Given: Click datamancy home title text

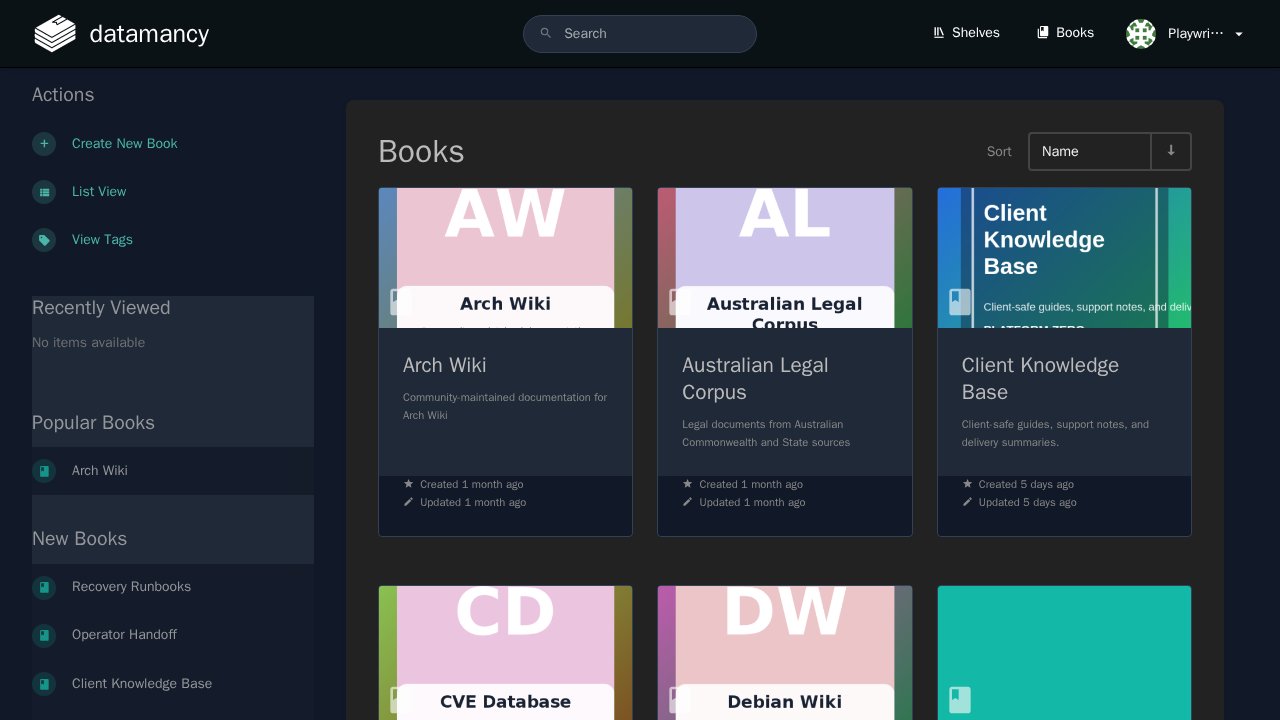Looking at the screenshot, I should coord(149,34).
